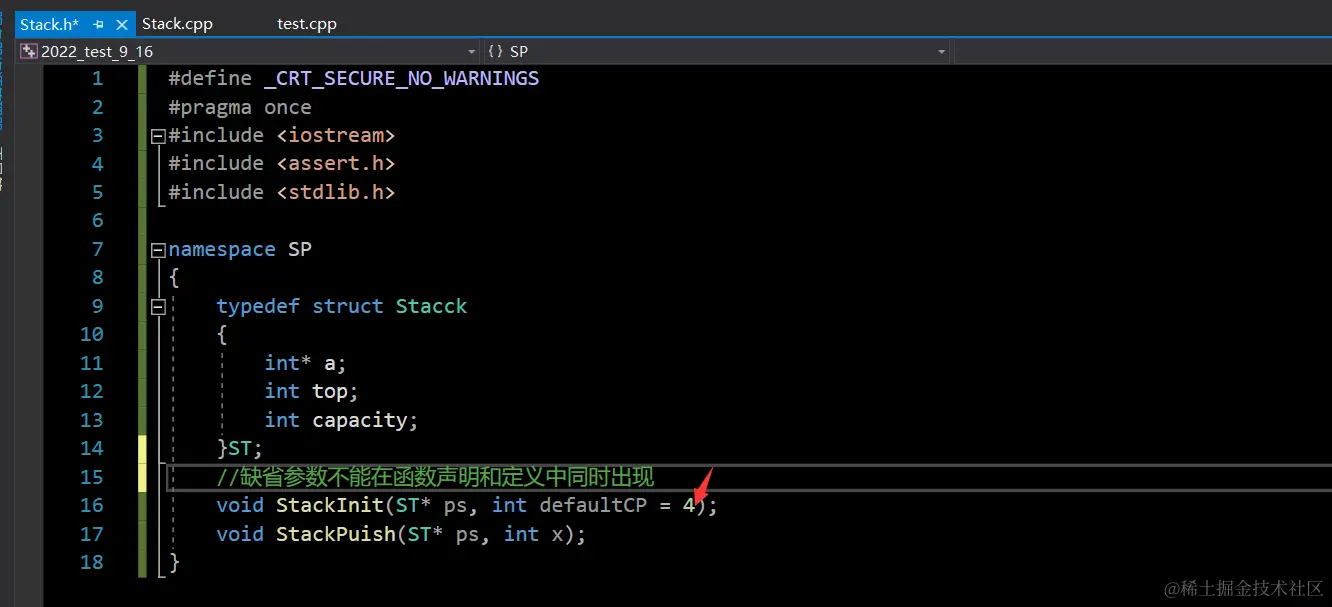Collapse the namespace SP code block

[157, 249]
